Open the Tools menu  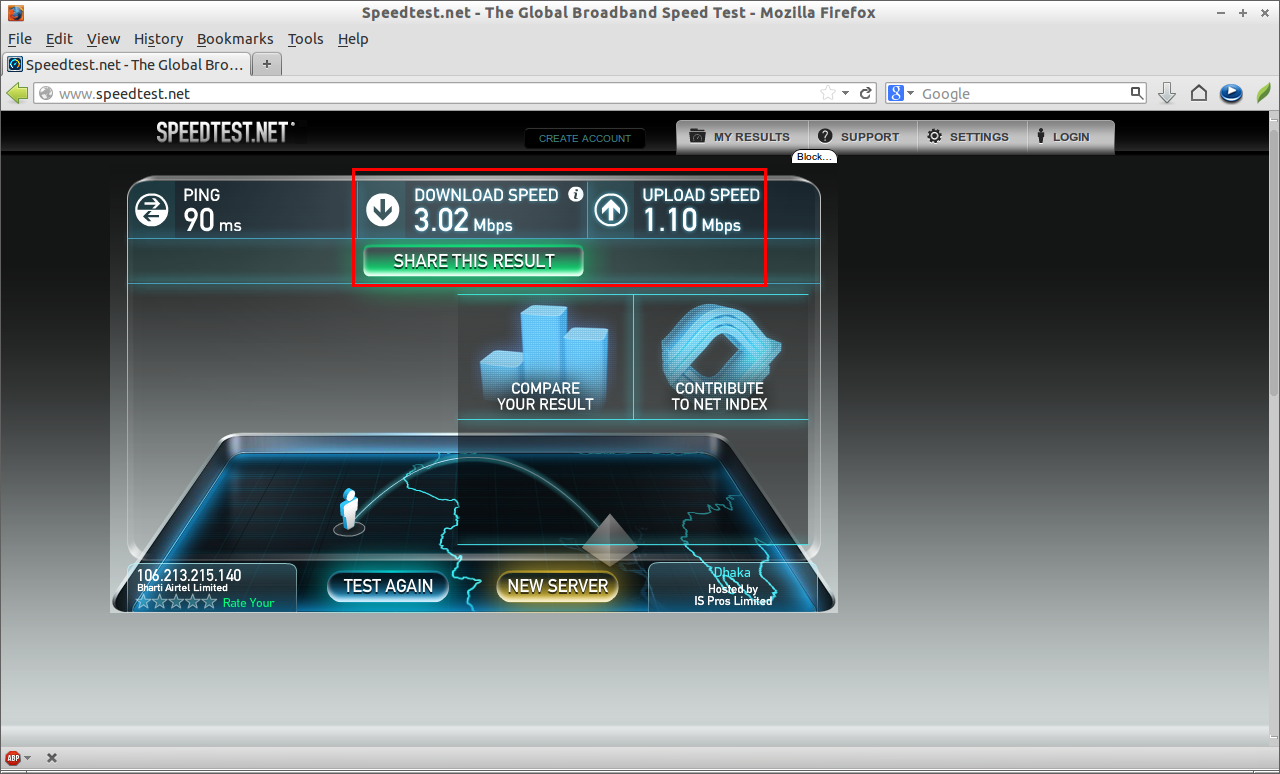tap(305, 39)
